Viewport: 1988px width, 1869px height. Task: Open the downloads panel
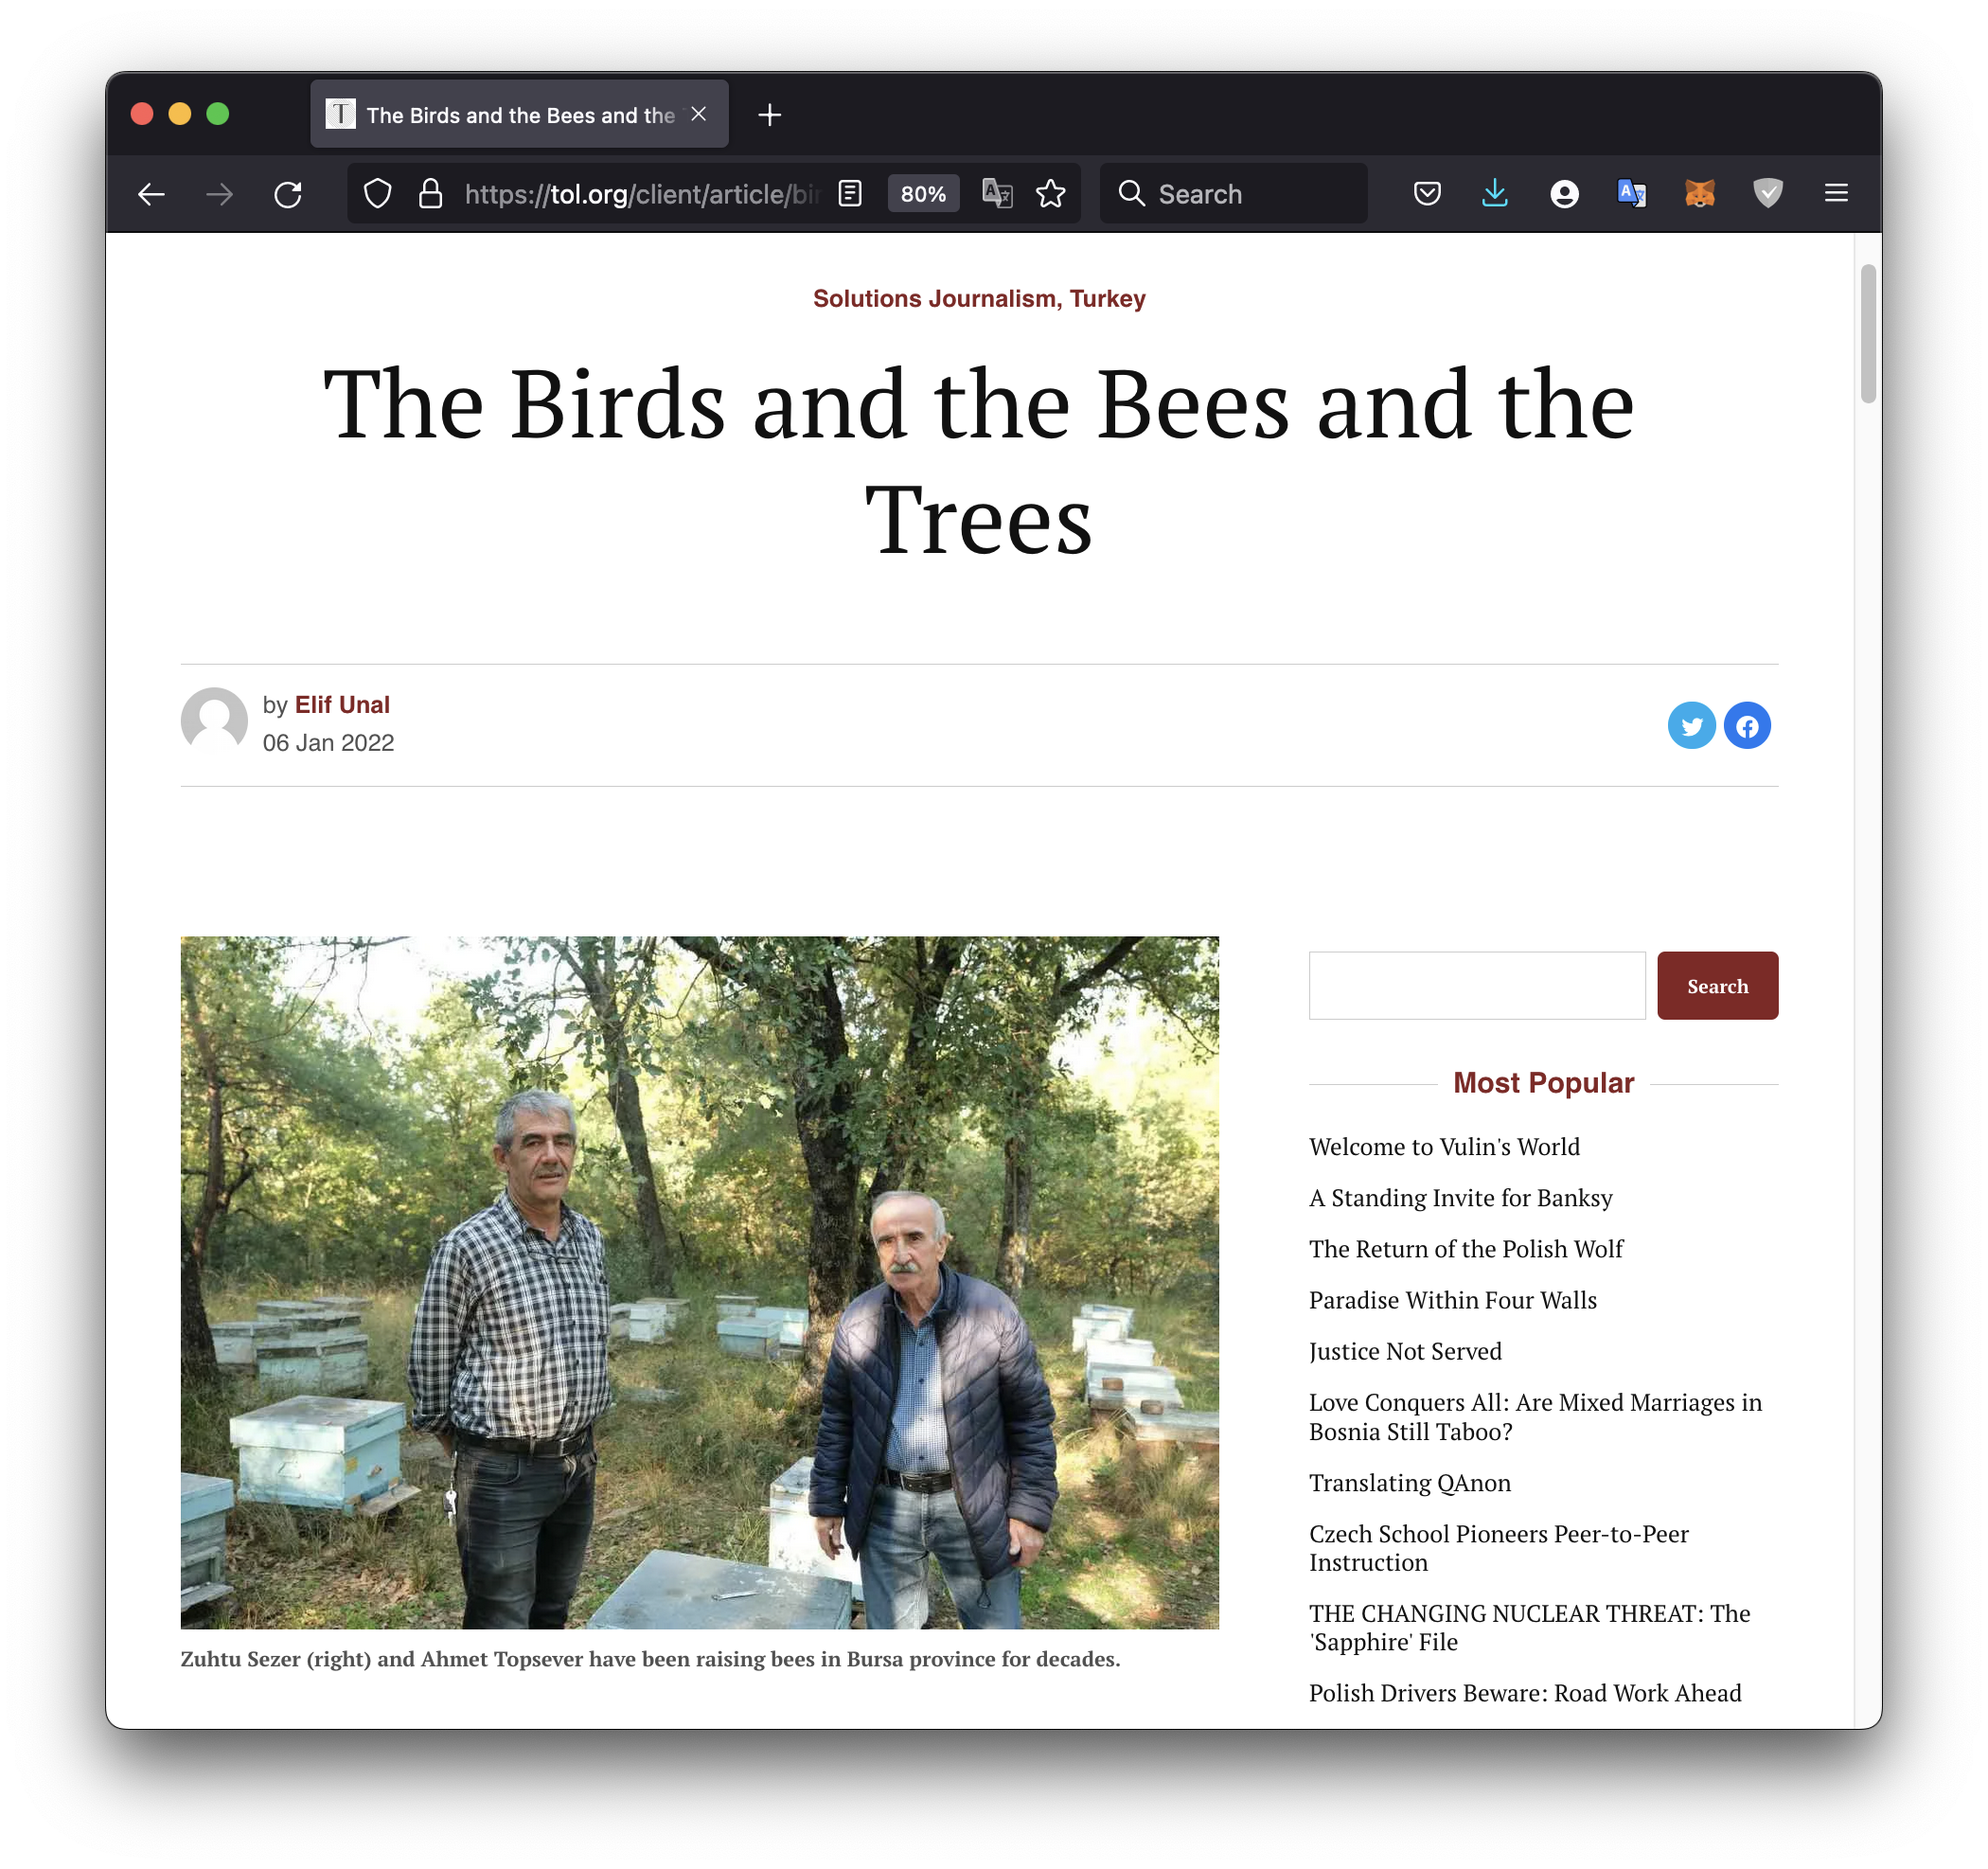[1495, 194]
